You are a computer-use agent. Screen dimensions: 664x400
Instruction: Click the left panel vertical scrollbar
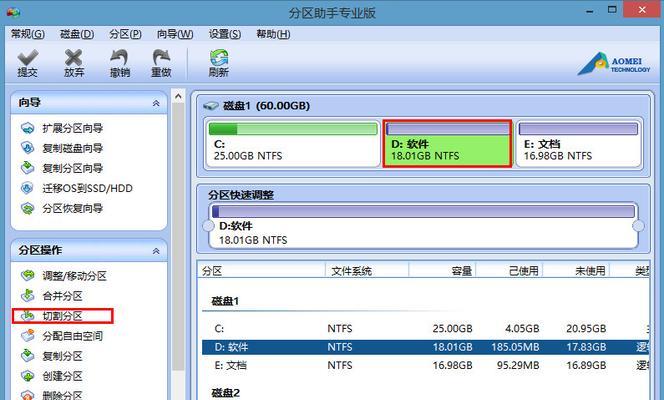178,237
